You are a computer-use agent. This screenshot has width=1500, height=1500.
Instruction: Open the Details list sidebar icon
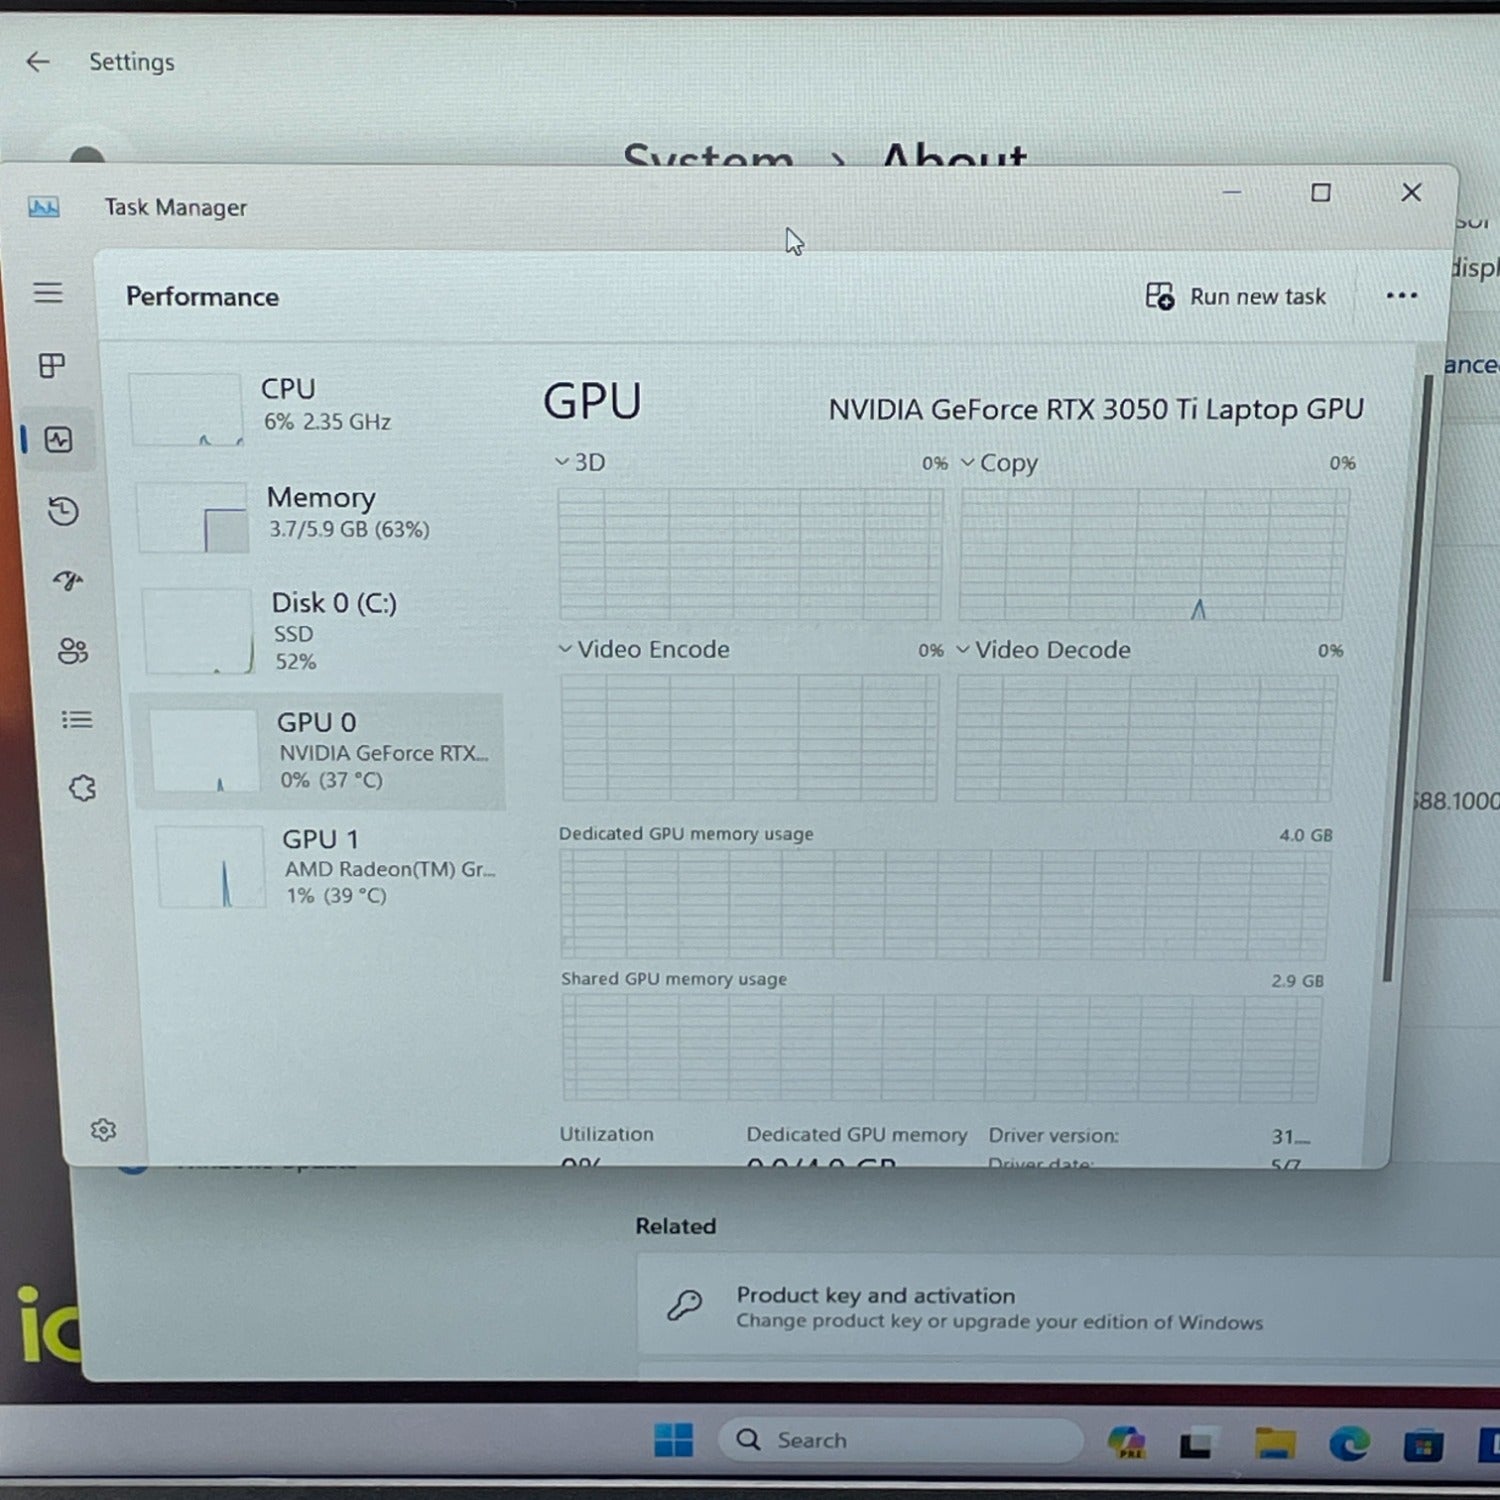77,720
